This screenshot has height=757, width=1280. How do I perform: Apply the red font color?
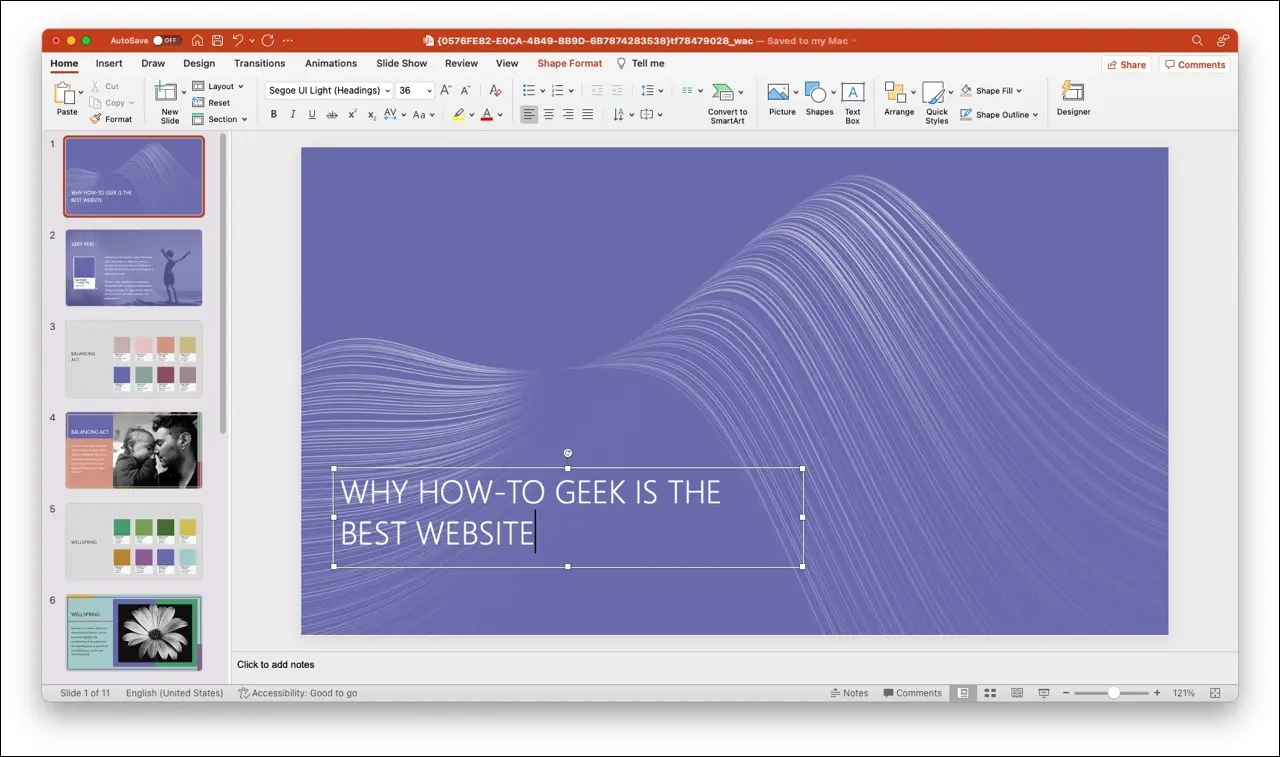point(486,115)
